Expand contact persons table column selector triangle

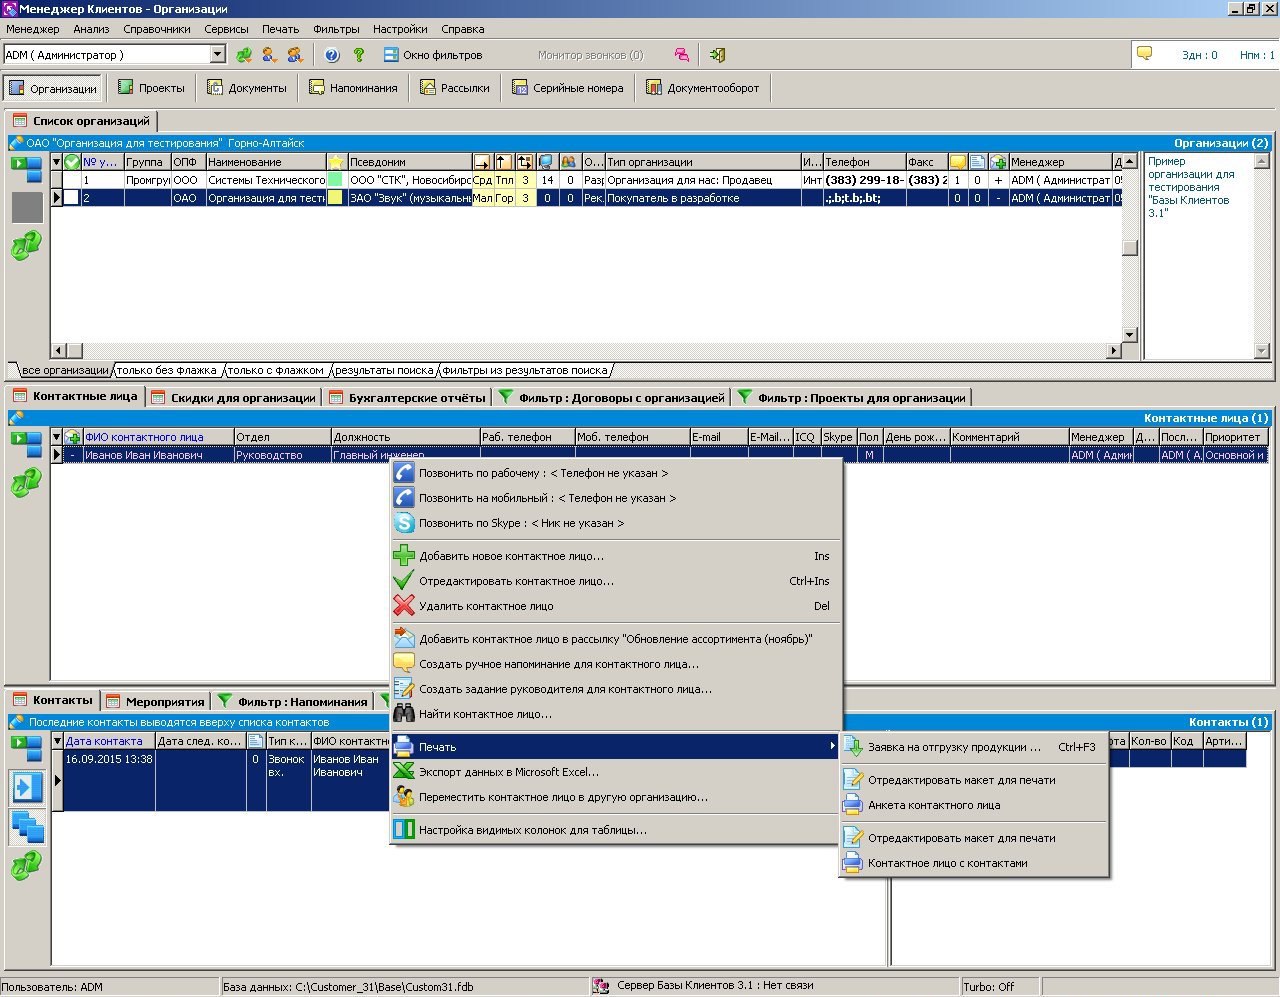point(57,437)
